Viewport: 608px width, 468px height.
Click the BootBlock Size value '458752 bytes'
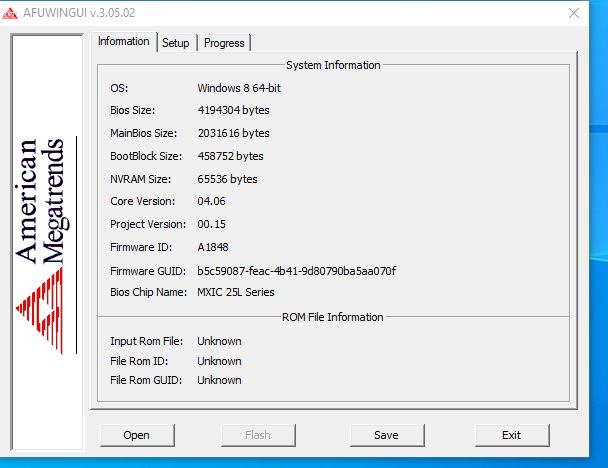point(230,156)
